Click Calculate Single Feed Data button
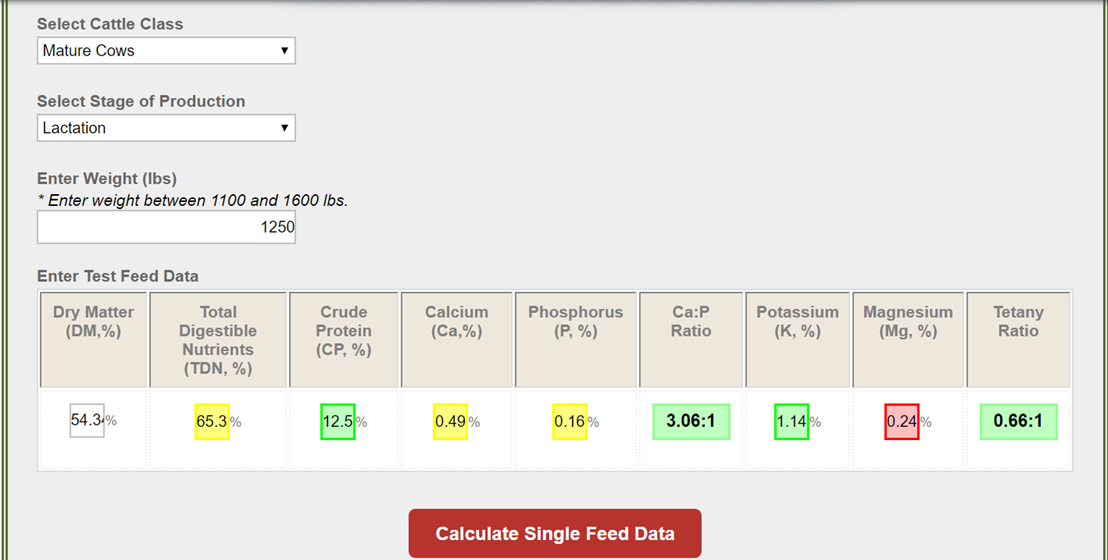 point(555,533)
